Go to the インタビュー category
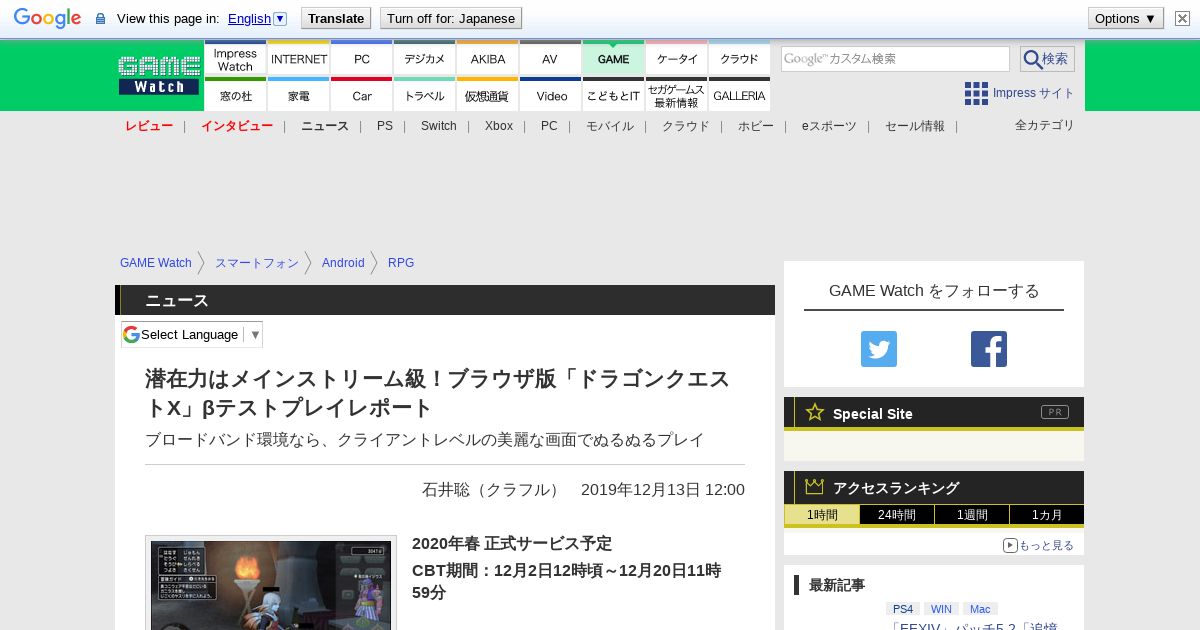Image resolution: width=1200 pixels, height=630 pixels. (237, 126)
